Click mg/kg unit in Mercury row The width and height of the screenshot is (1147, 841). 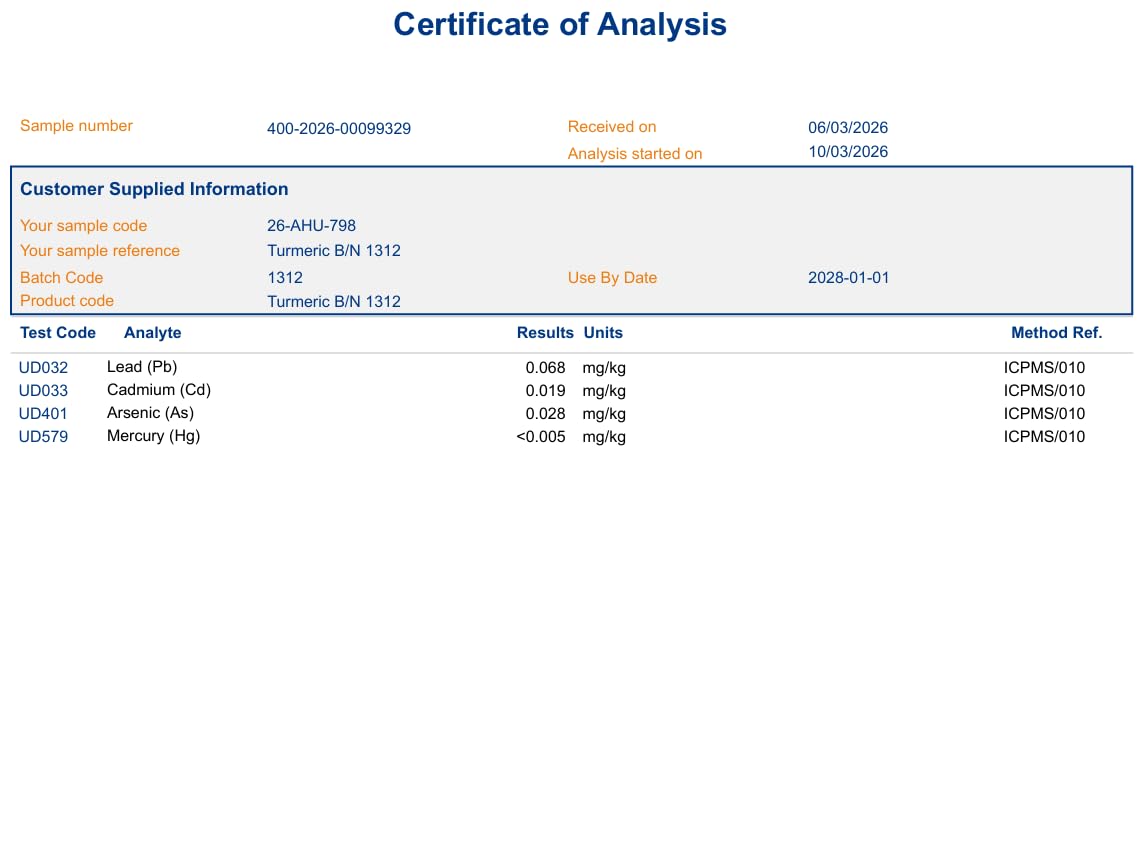(604, 437)
